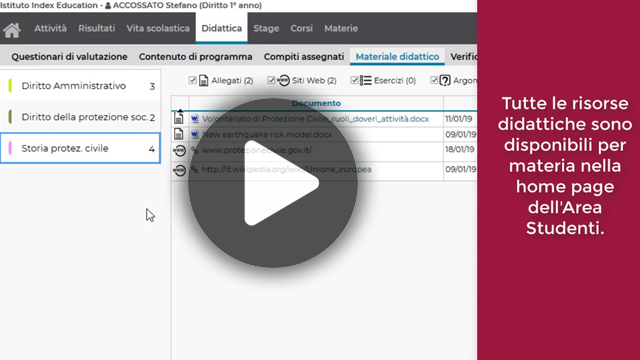Viewport: 640px width, 360px height.
Task: Switch to Compiti assegnati tab
Action: pos(304,57)
